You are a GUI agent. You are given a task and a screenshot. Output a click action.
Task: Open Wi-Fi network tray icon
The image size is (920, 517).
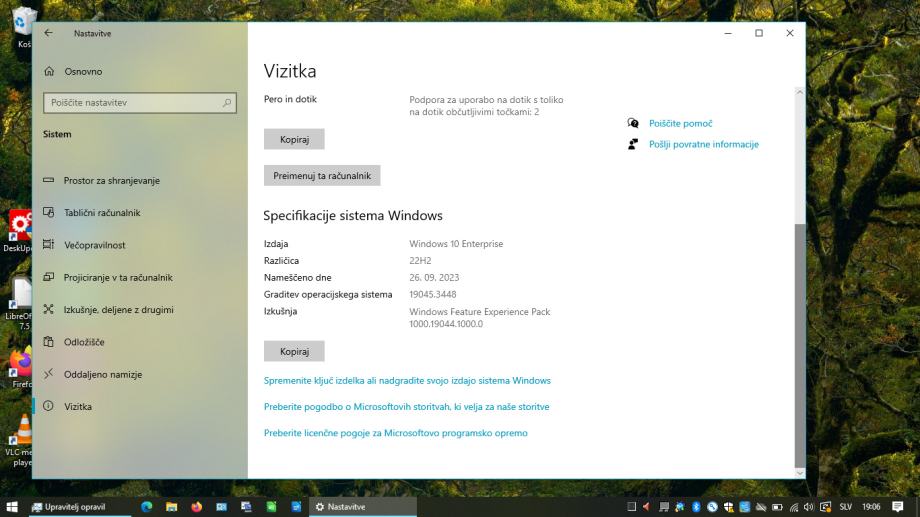click(794, 506)
